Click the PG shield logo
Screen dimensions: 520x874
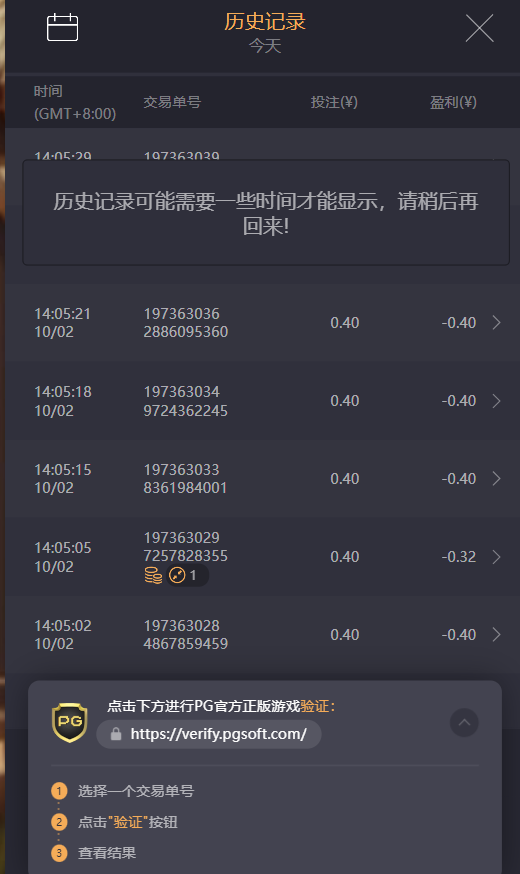point(70,722)
